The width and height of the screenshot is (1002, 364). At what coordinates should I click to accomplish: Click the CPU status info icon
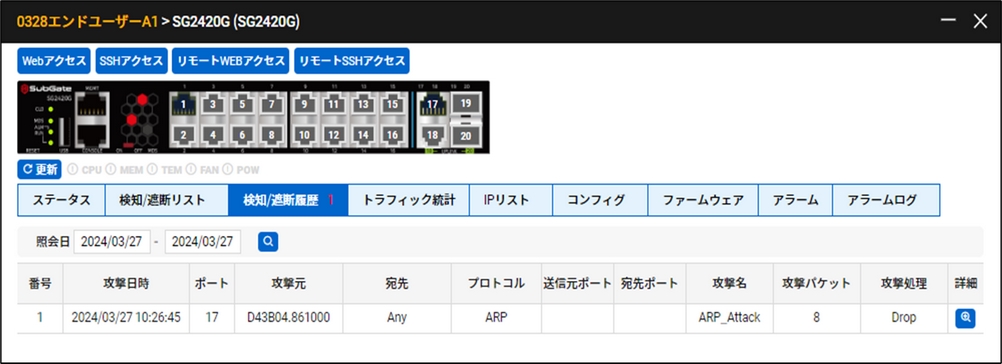pyautogui.click(x=72, y=170)
